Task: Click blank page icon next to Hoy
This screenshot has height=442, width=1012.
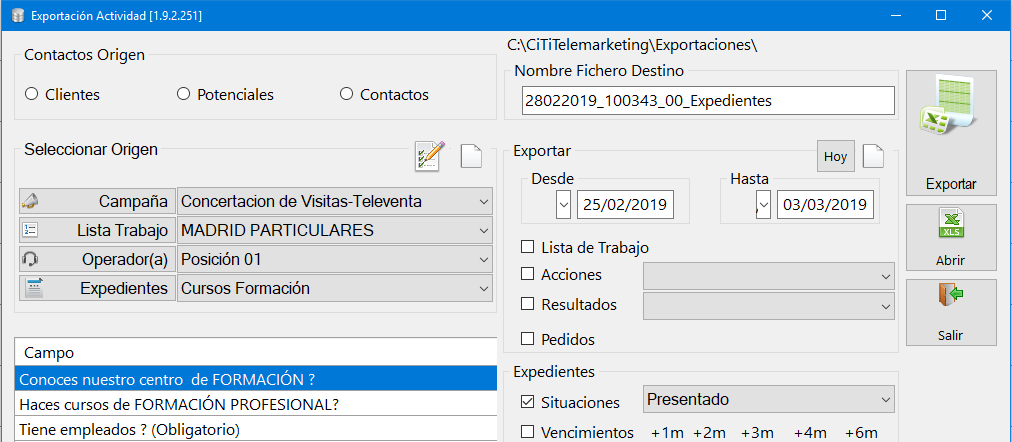Action: [873, 156]
